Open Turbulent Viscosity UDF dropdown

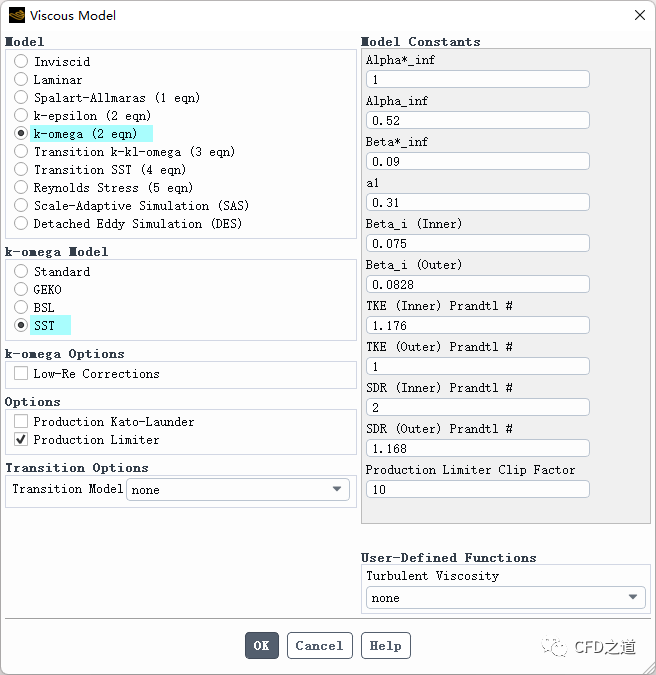point(505,598)
